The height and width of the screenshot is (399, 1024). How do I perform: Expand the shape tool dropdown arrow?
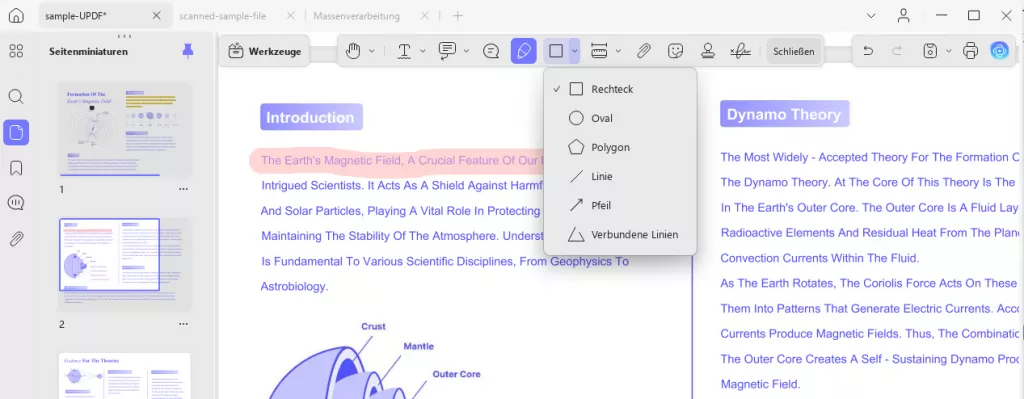[x=574, y=51]
